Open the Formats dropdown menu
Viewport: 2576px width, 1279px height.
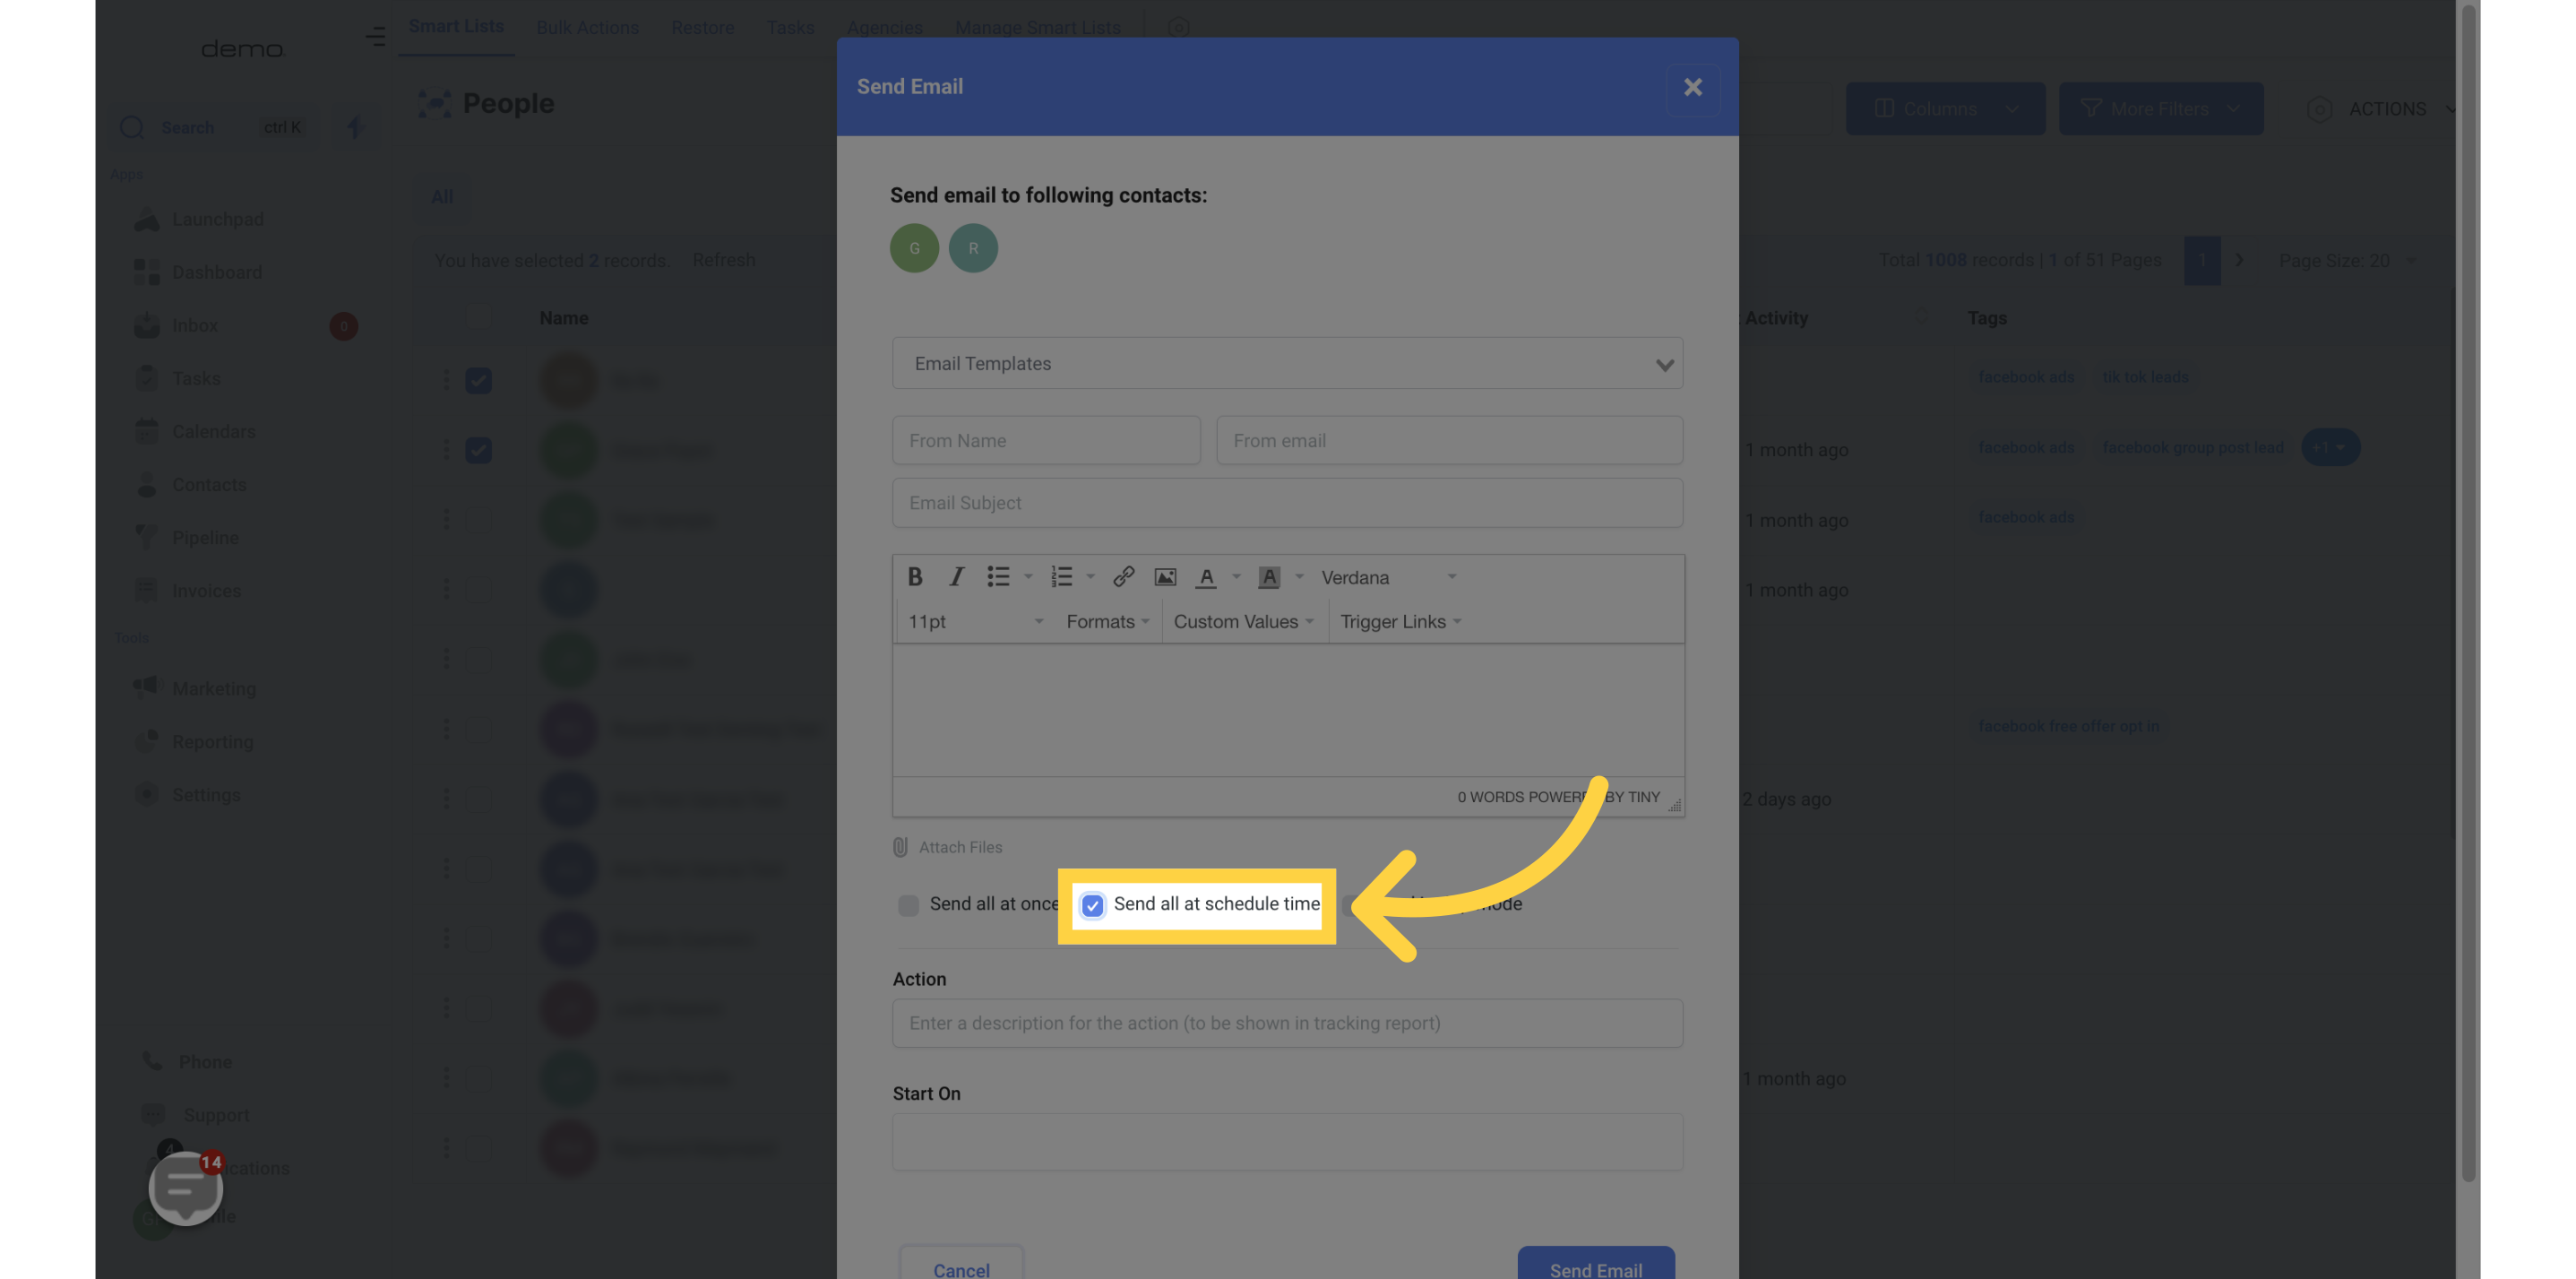[x=1107, y=623]
